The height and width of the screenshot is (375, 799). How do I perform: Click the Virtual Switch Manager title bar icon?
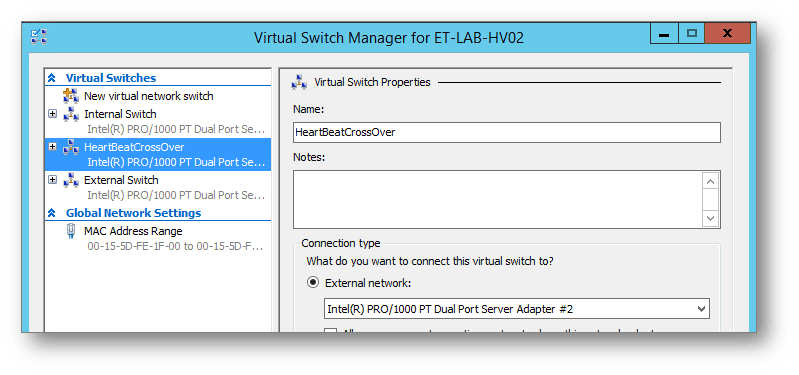click(38, 37)
